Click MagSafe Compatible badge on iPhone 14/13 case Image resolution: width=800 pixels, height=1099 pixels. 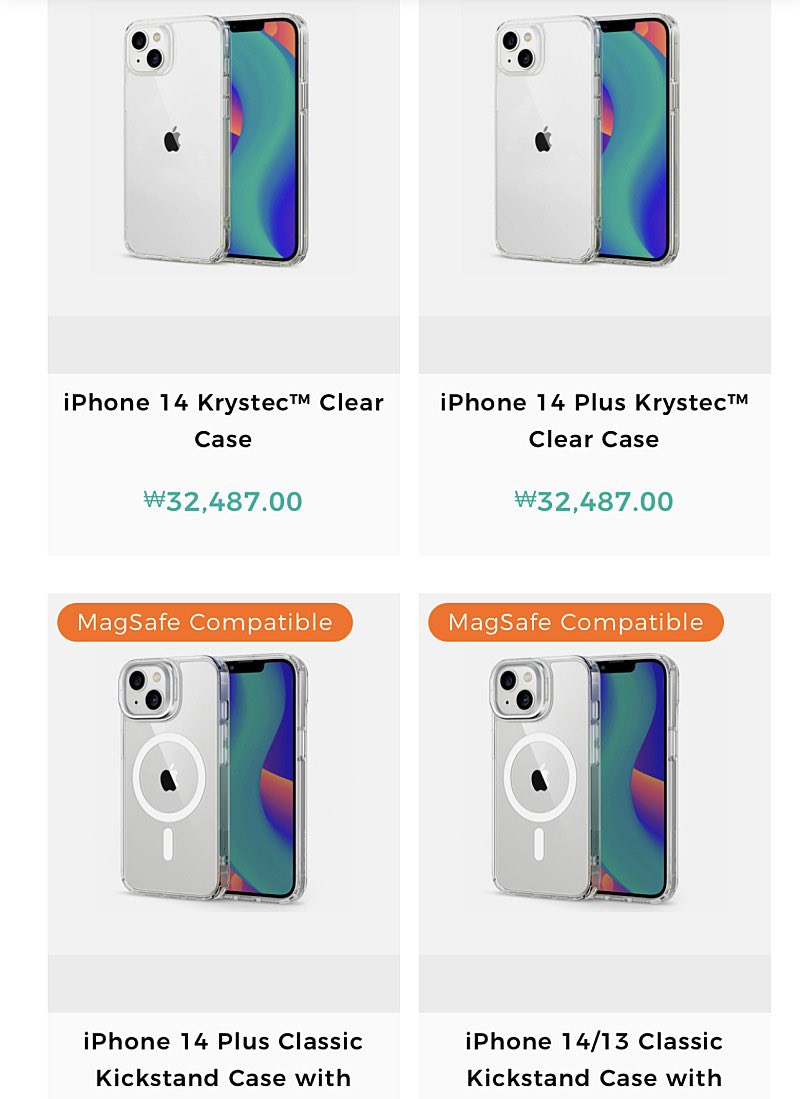point(576,622)
